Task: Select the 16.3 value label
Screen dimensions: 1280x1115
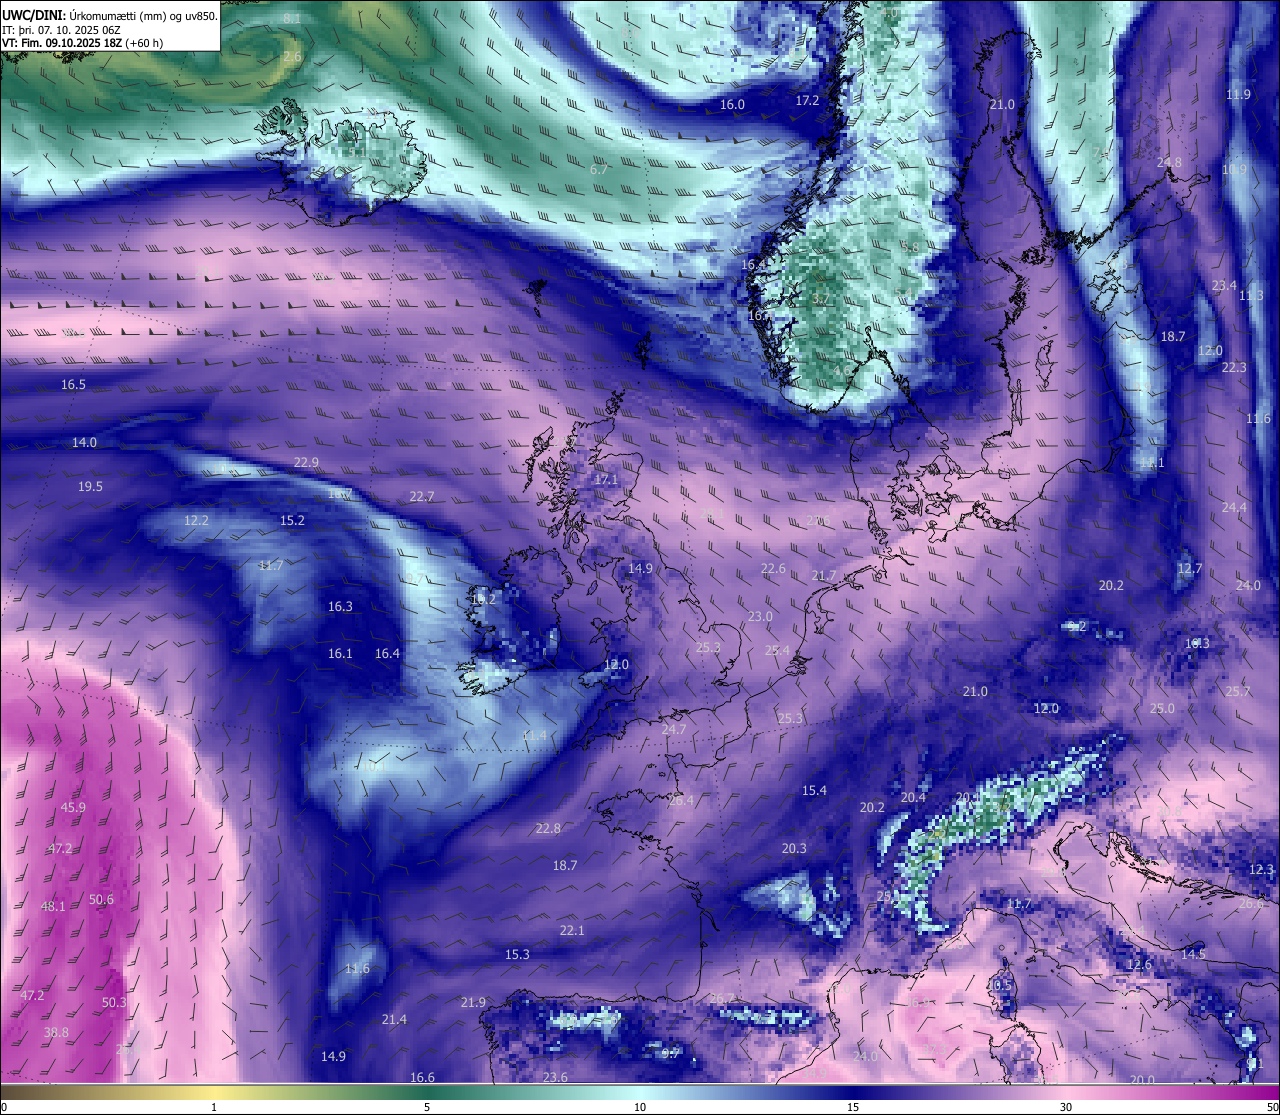Action: point(340,607)
